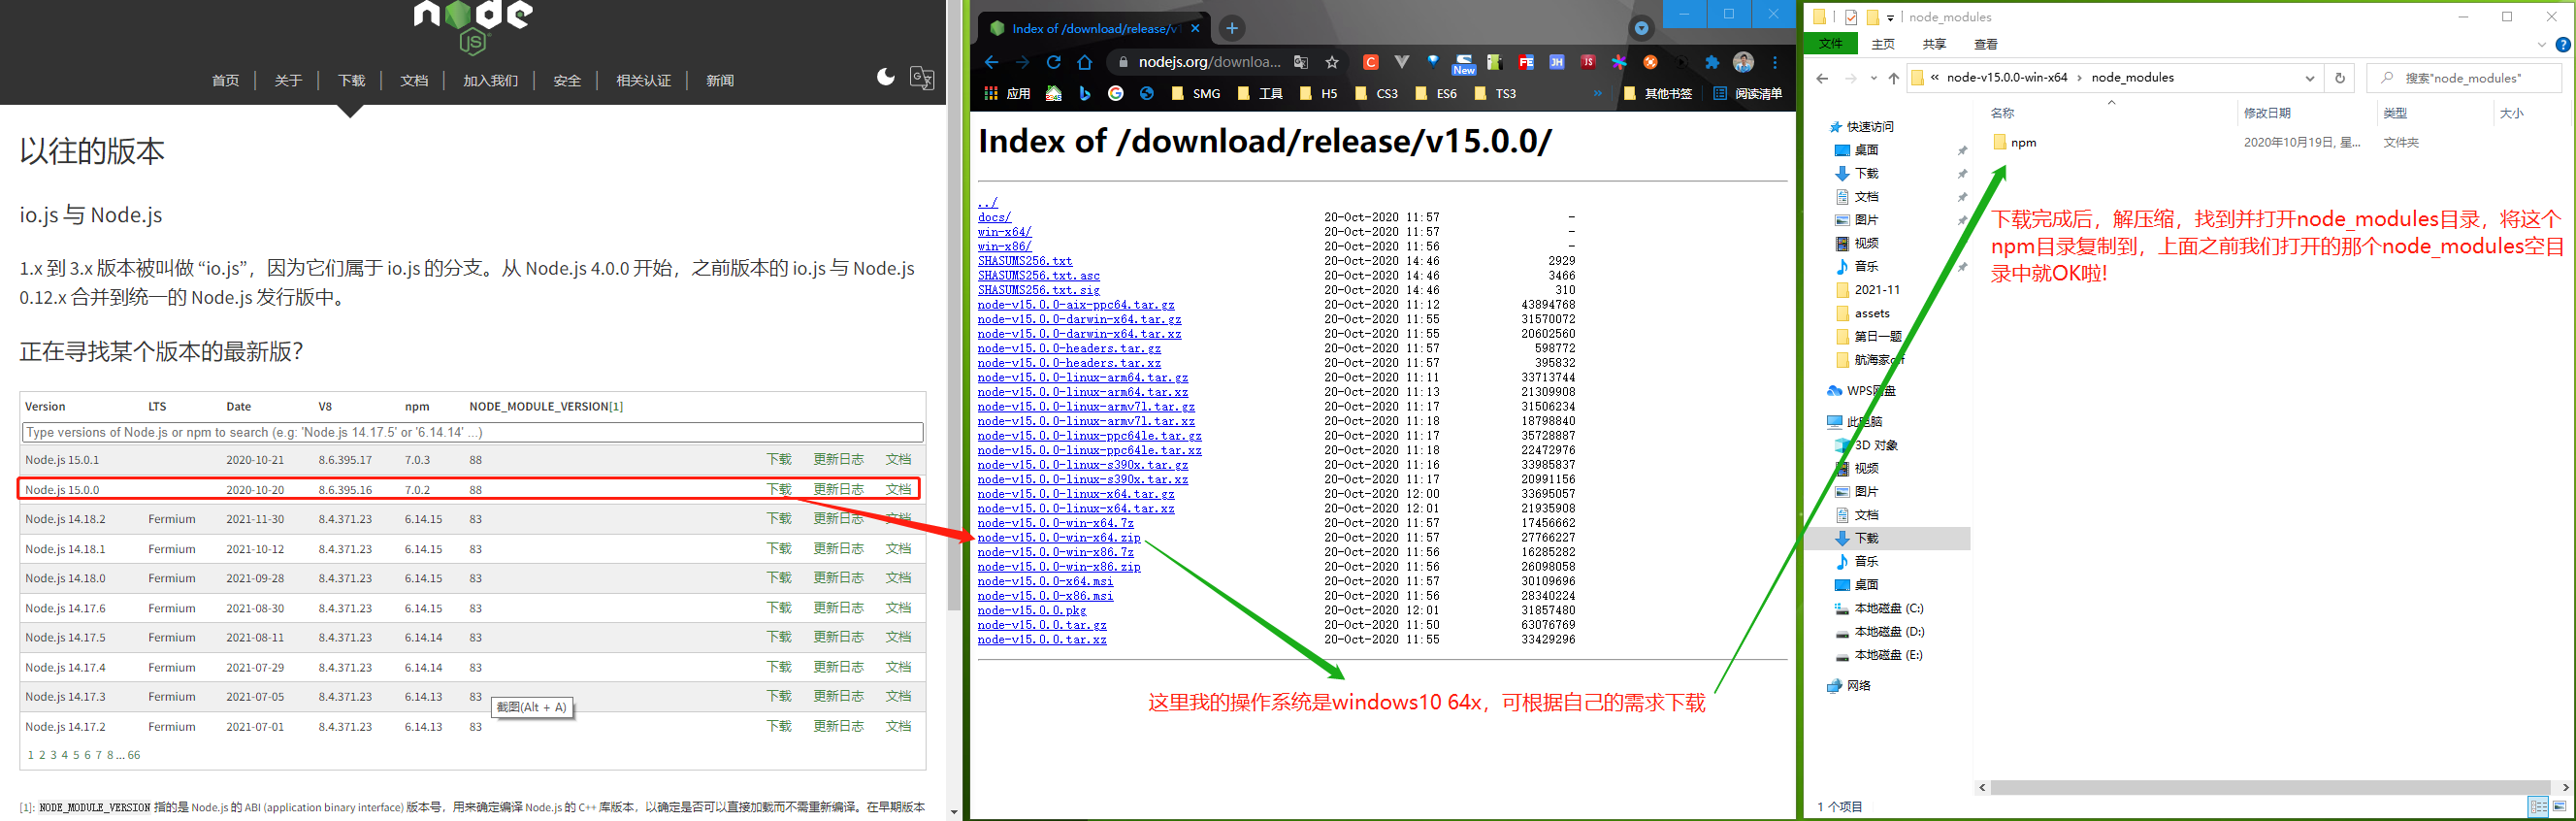
Task: Open Chrome three-dot menu
Action: [1775, 62]
